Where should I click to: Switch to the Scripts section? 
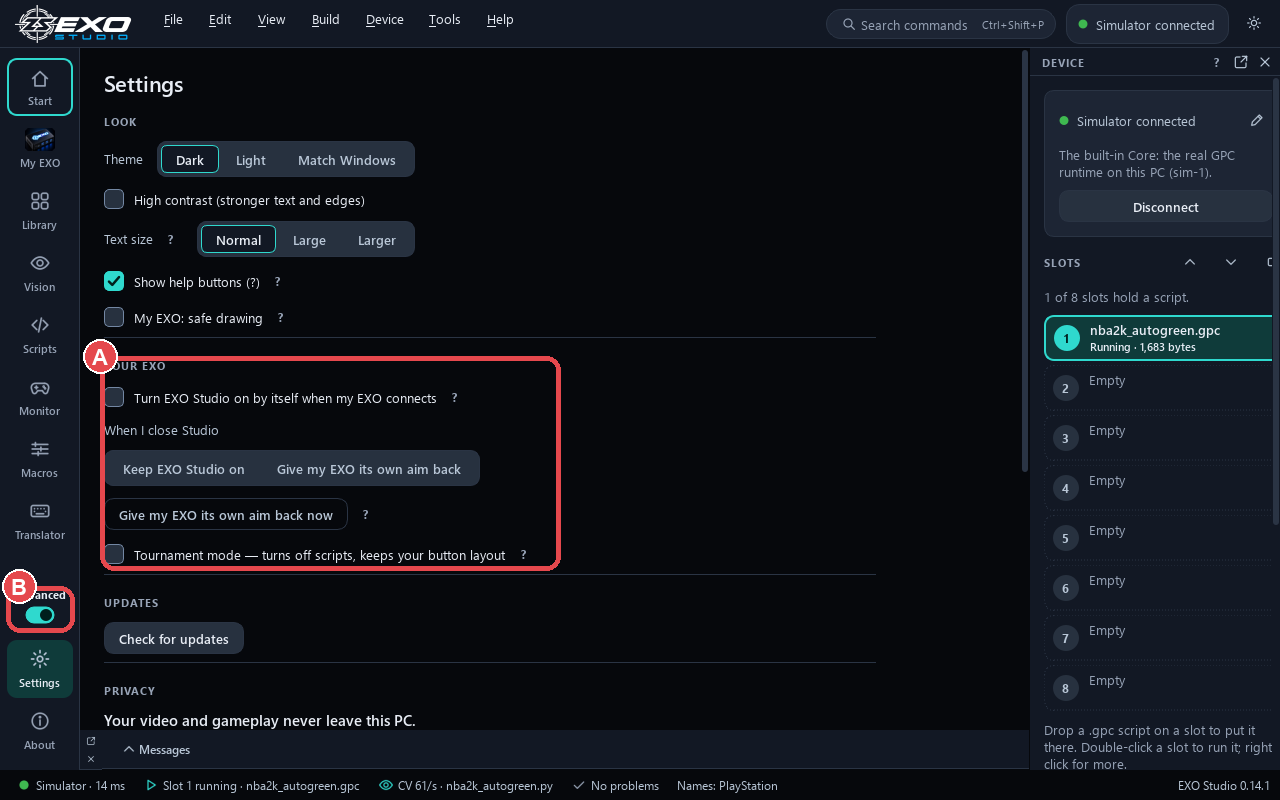coord(40,335)
